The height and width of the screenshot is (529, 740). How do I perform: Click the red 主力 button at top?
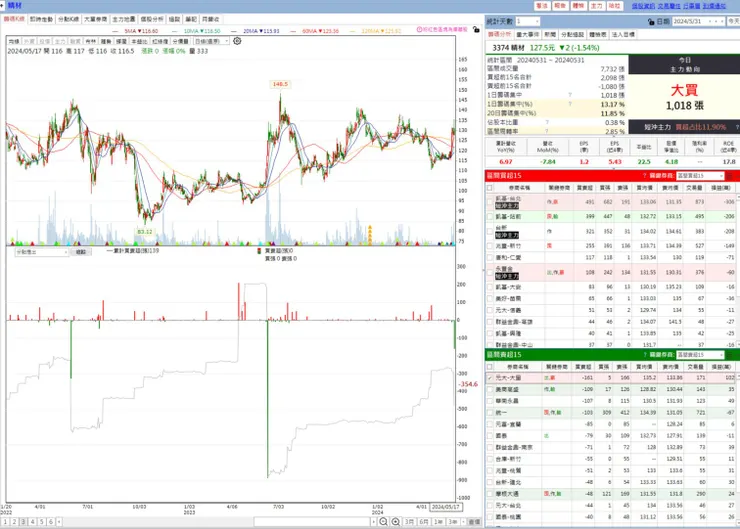(x=597, y=6)
